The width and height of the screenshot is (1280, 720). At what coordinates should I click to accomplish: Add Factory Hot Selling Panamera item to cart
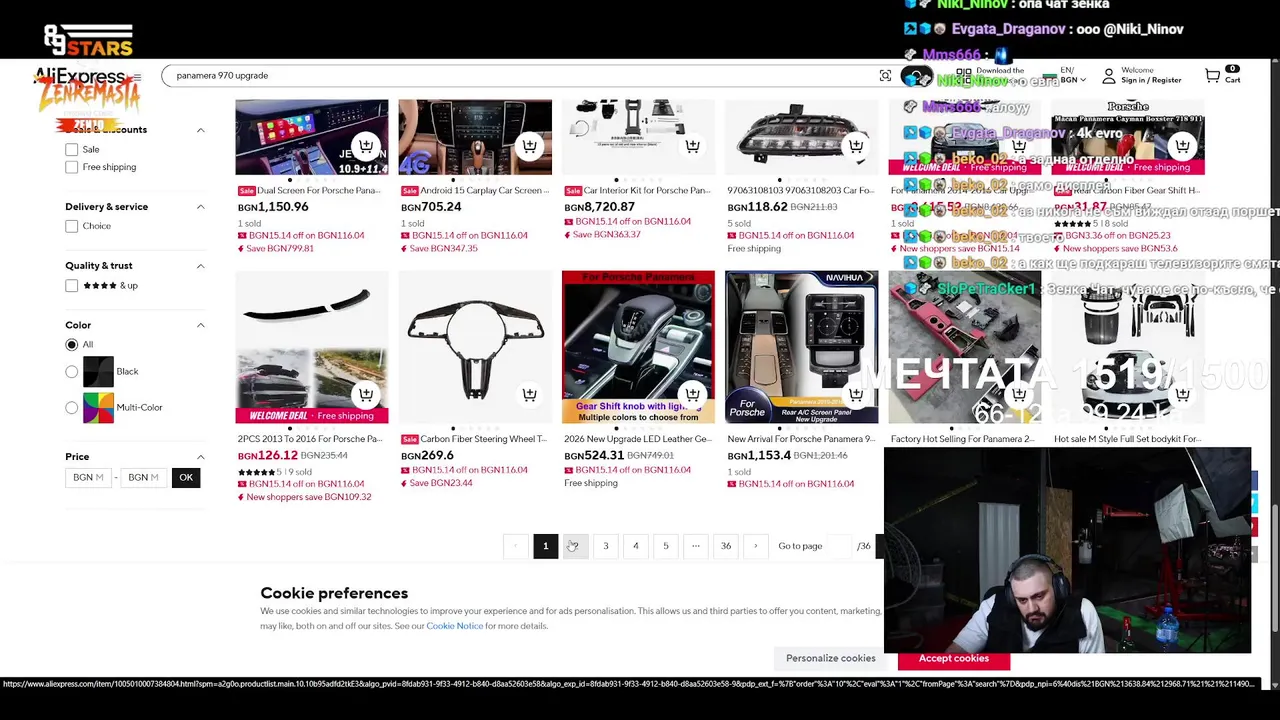coord(1018,395)
